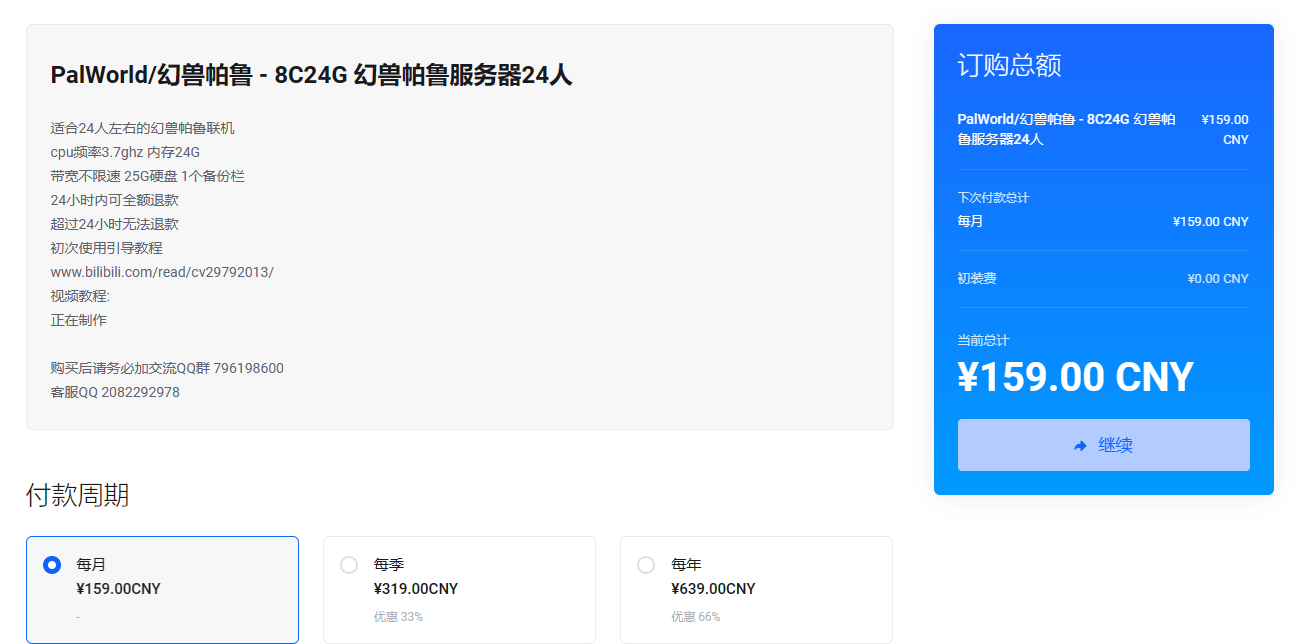This screenshot has width=1303, height=644.
Task: Select the 每月 monthly payment radio button
Action: (52, 565)
